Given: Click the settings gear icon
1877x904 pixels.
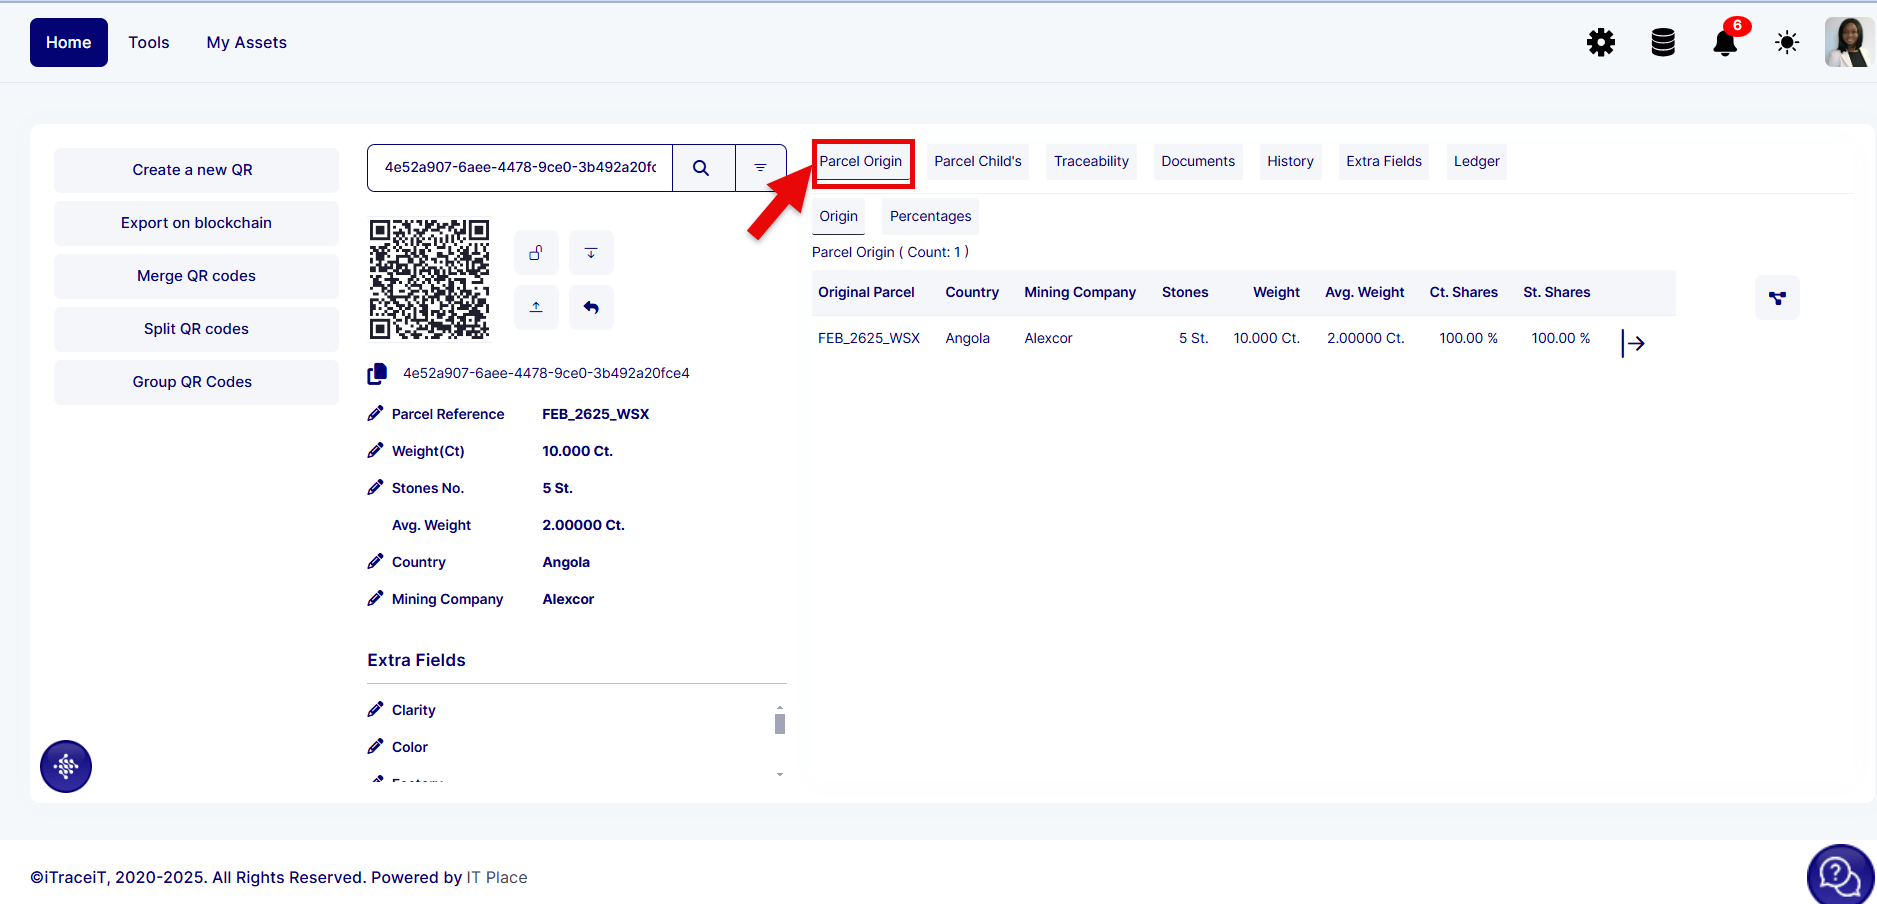Looking at the screenshot, I should (x=1600, y=43).
